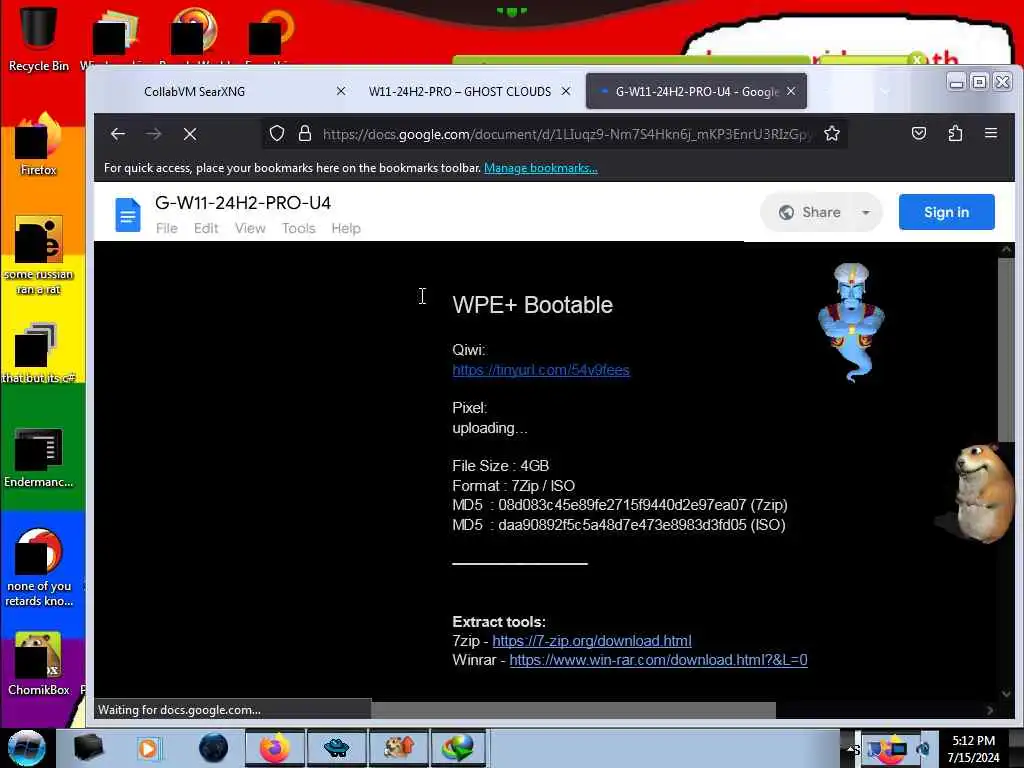This screenshot has height=768, width=1024.
Task: Click the ISO MD5 hash line
Action: click(x=619, y=525)
